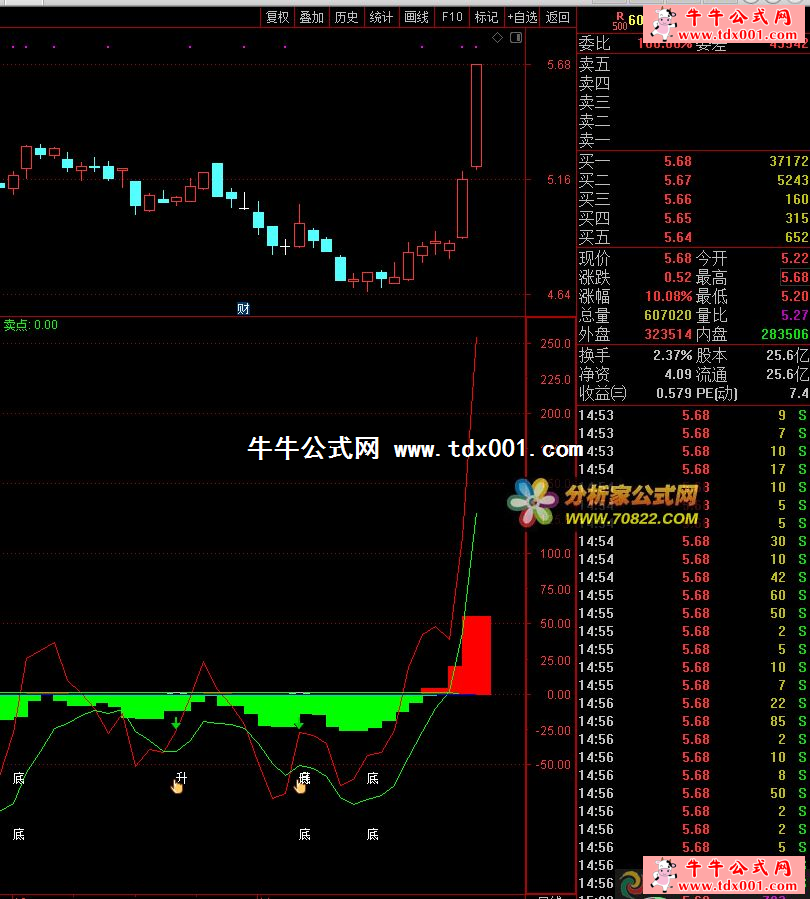Add the stock via +自选
Screen dimensions: 810x899
[x=522, y=18]
